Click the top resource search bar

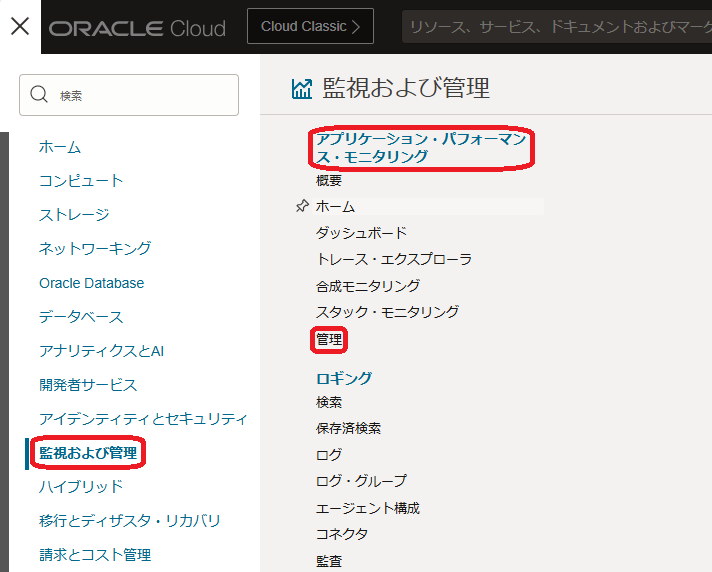pyautogui.click(x=557, y=27)
